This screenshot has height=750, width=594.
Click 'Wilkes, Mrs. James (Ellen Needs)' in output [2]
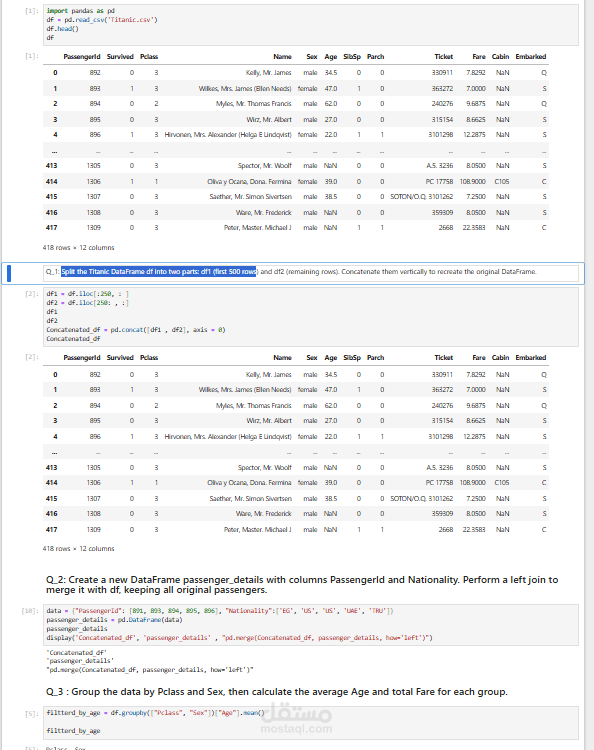coord(245,390)
